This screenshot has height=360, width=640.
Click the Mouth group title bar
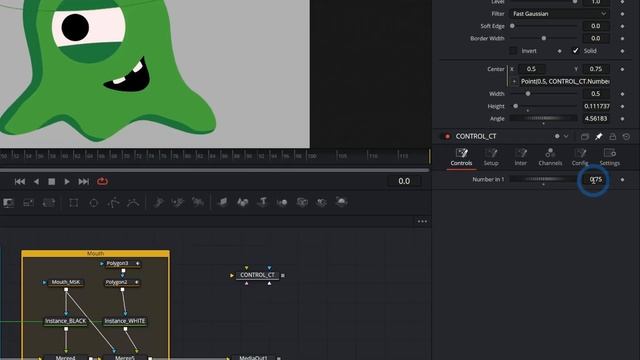[96, 253]
